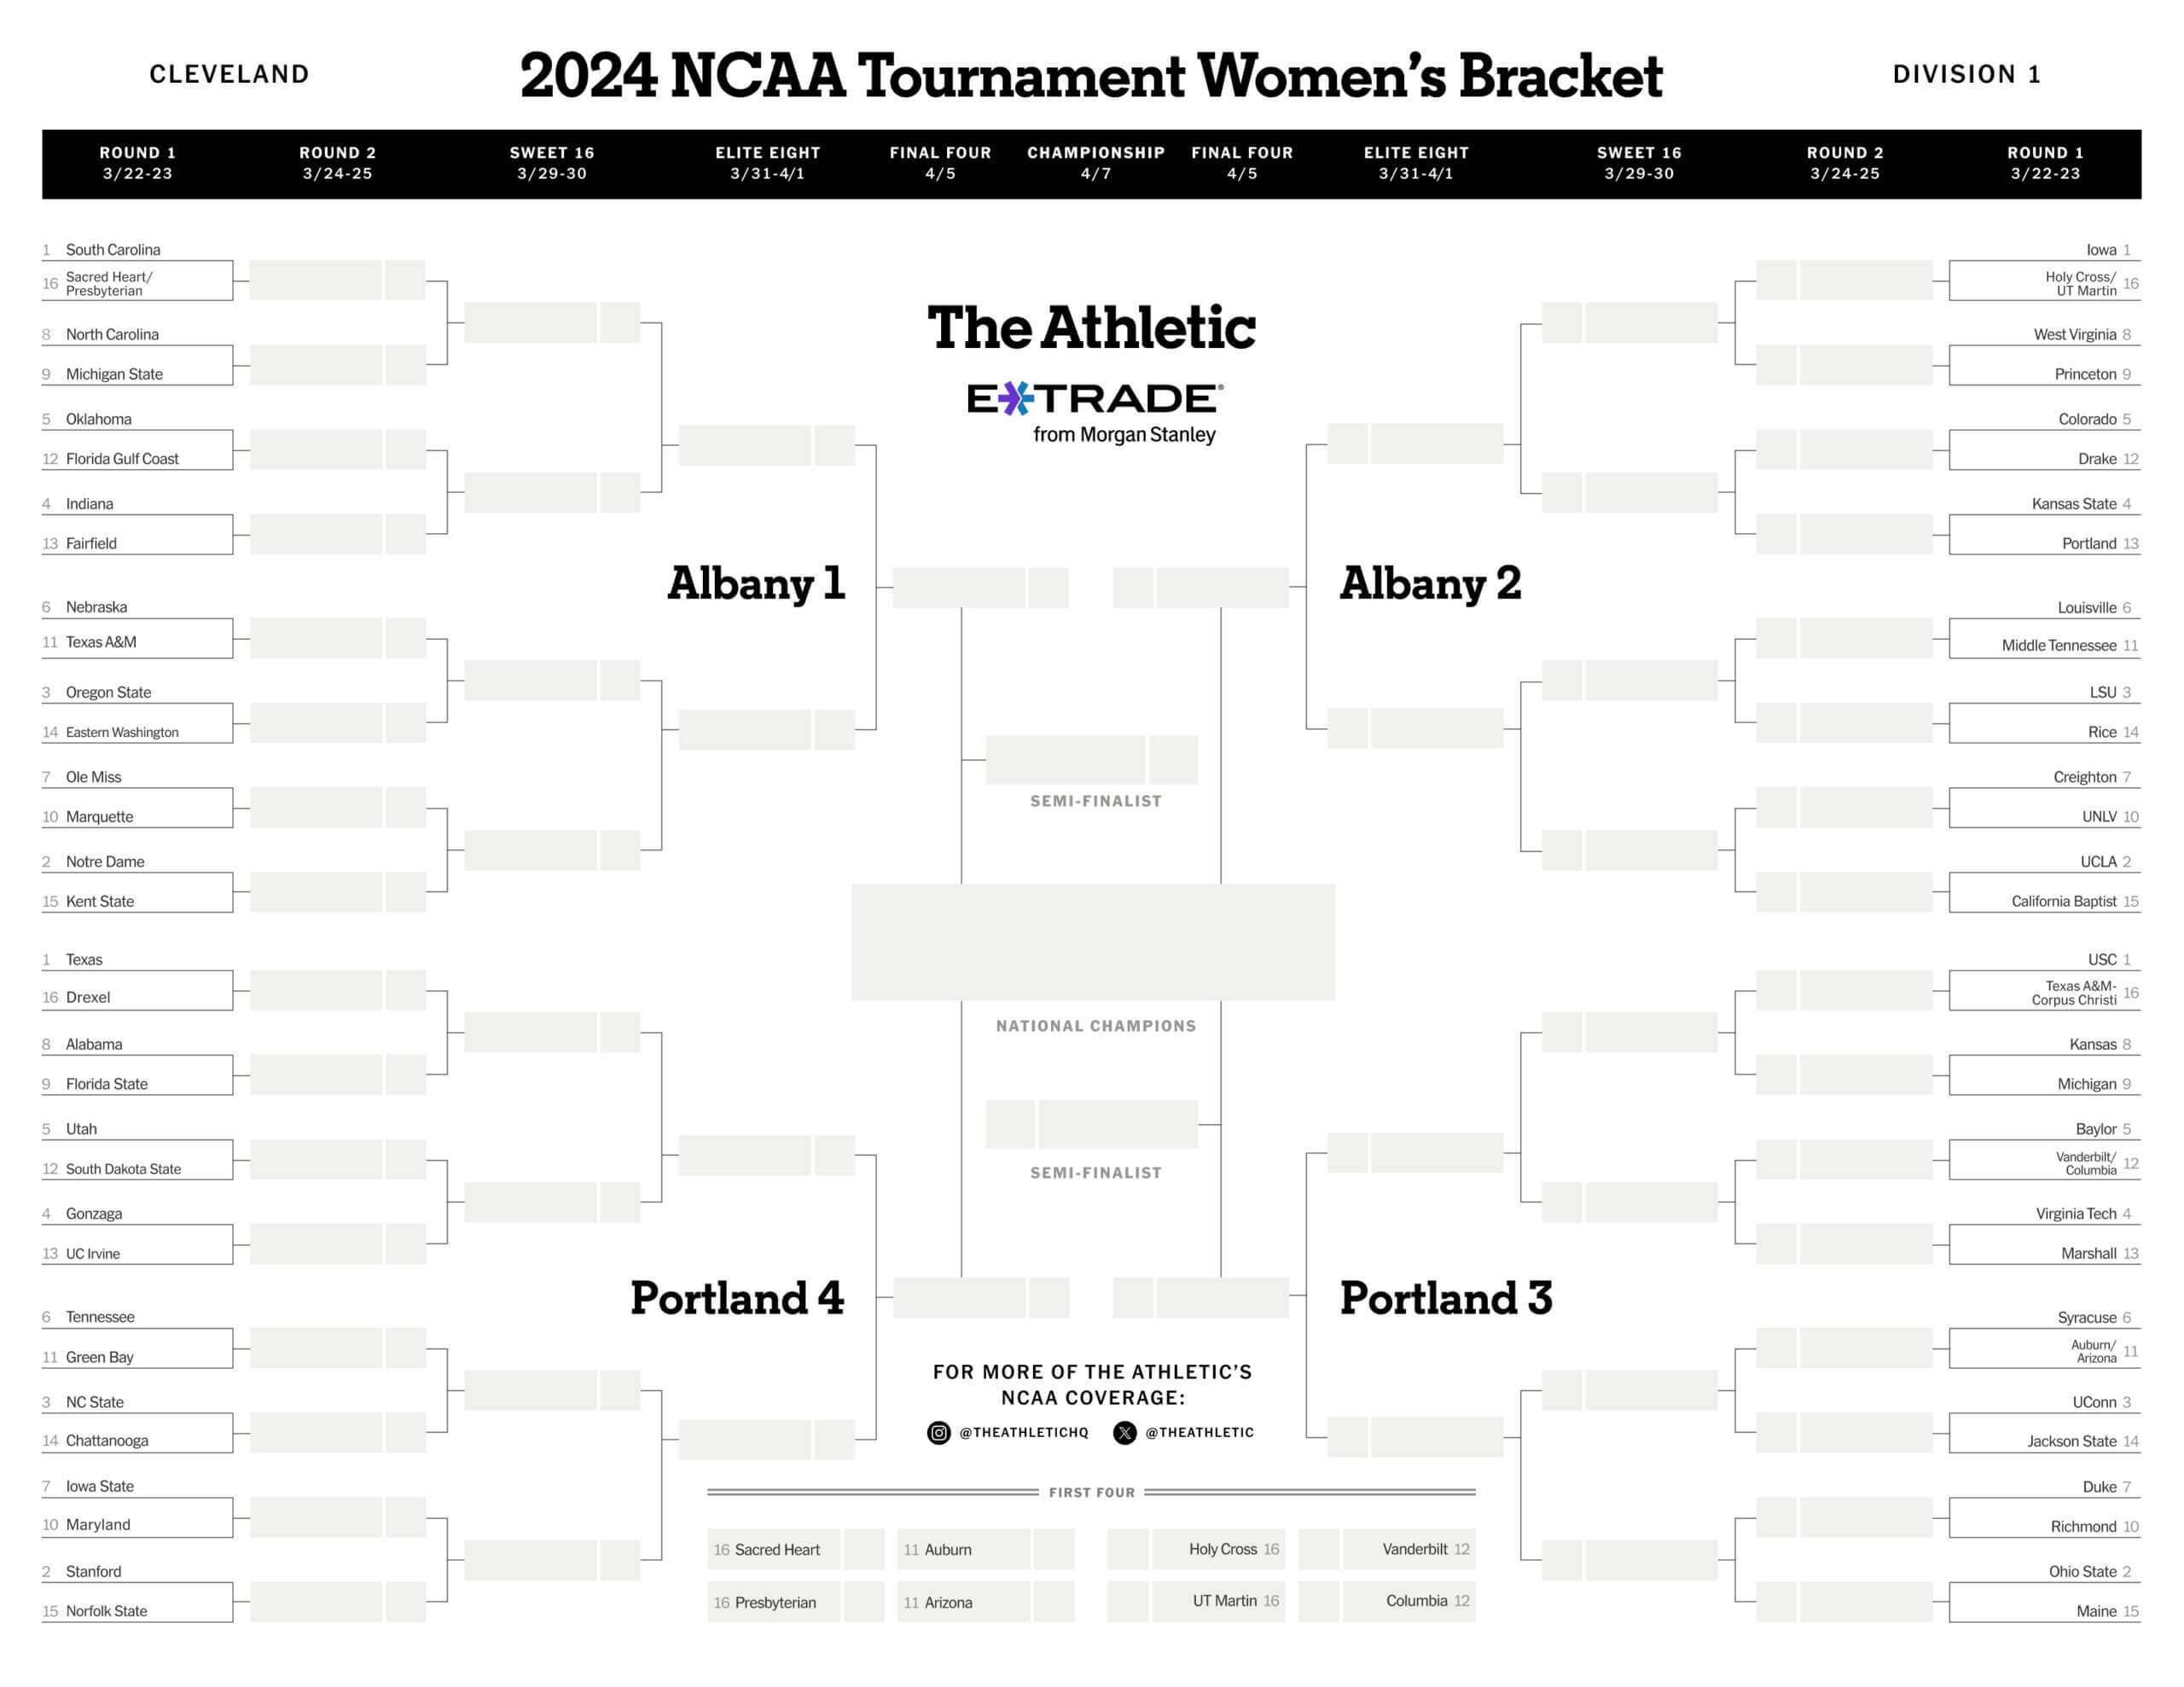Select the National Champions entry box
Viewport: 2184px width, 1687px height.
(1093, 942)
